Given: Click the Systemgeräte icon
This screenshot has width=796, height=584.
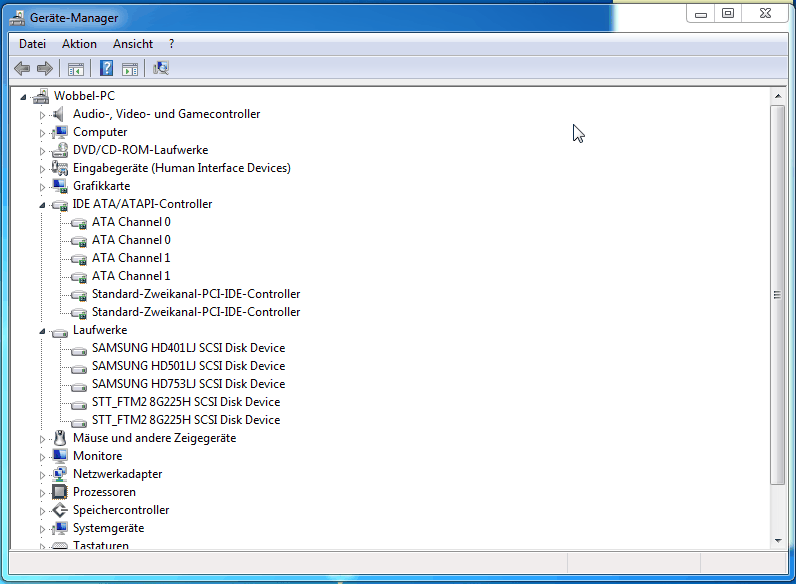Looking at the screenshot, I should pos(59,528).
